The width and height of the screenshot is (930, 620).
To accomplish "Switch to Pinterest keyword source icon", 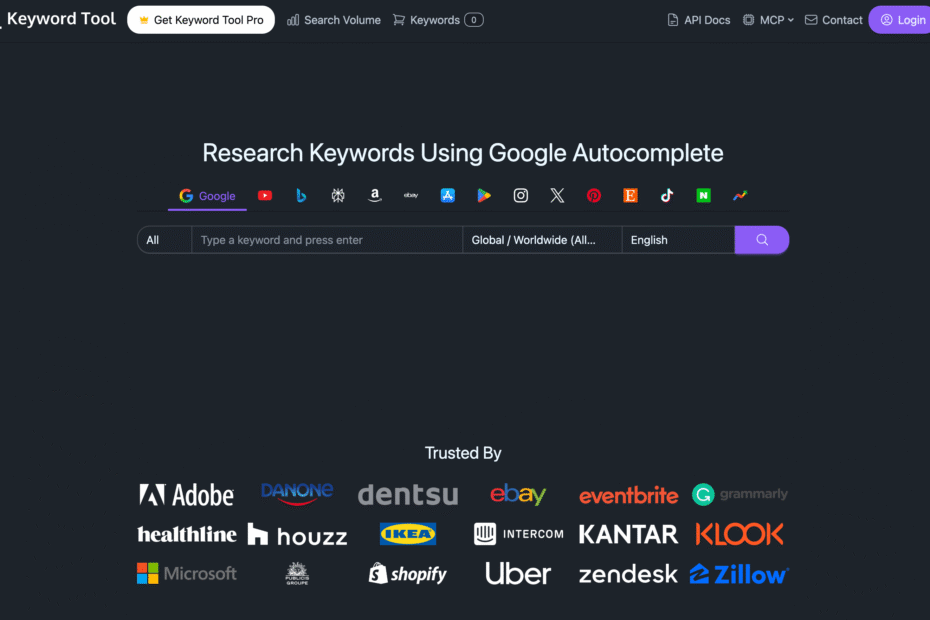I will (594, 195).
